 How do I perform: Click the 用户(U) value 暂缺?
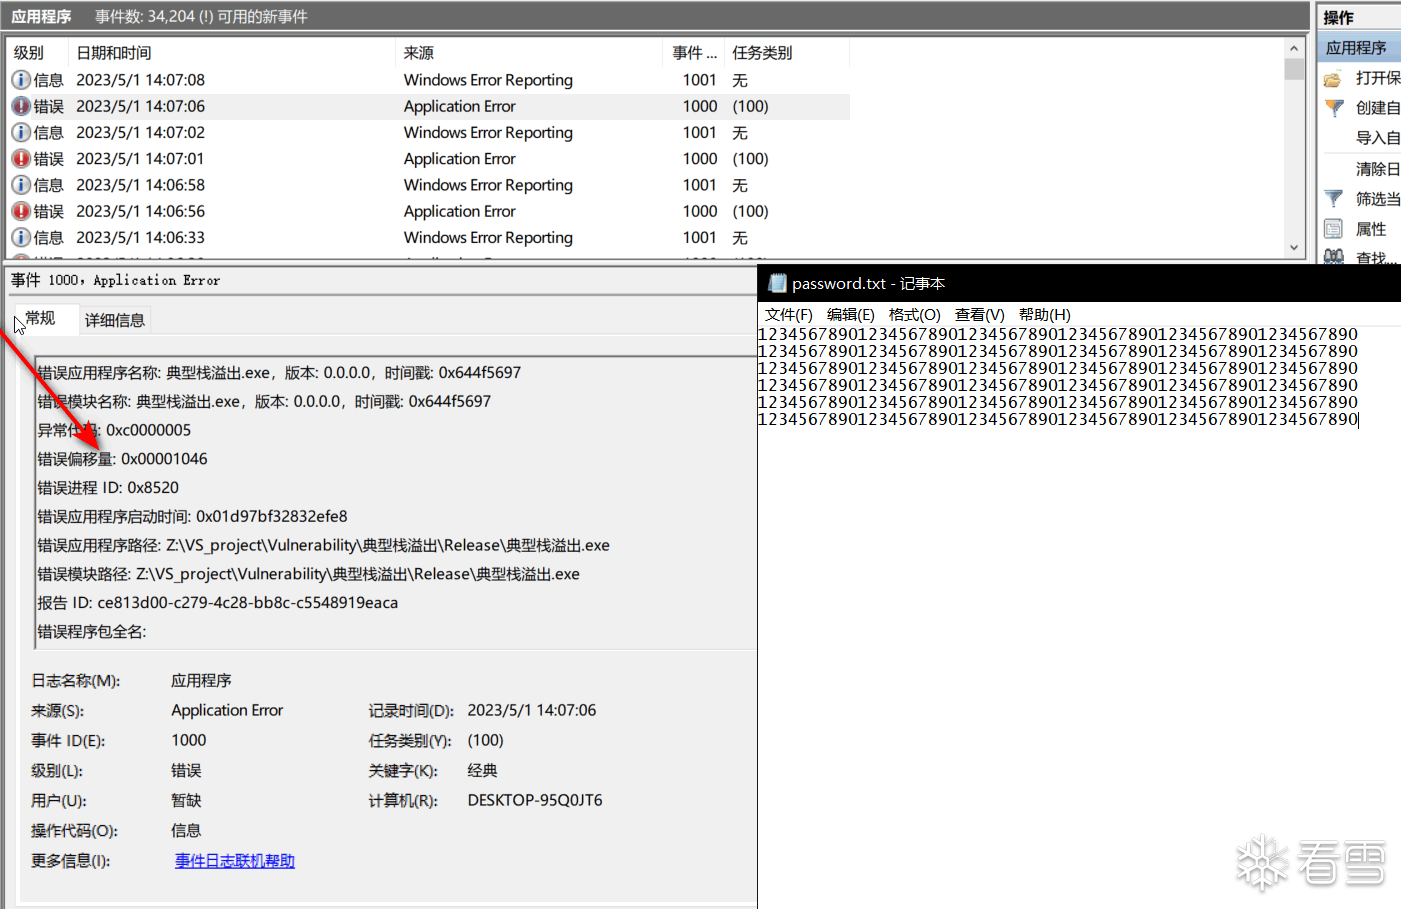coord(186,801)
